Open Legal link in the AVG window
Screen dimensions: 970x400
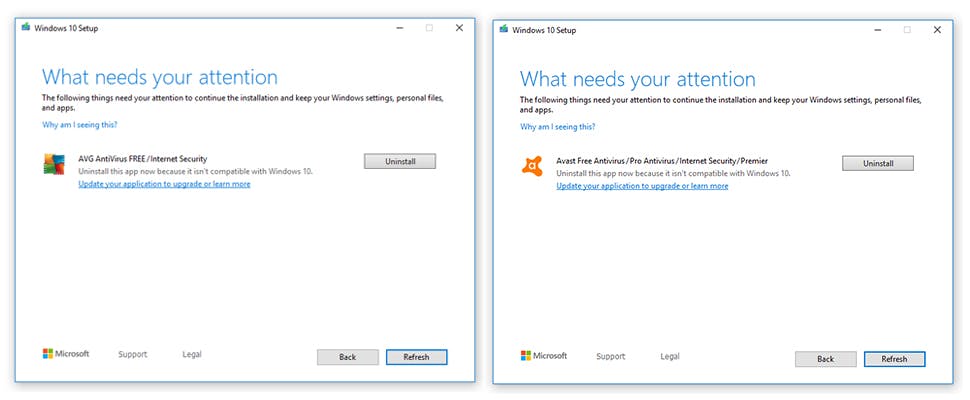point(192,354)
